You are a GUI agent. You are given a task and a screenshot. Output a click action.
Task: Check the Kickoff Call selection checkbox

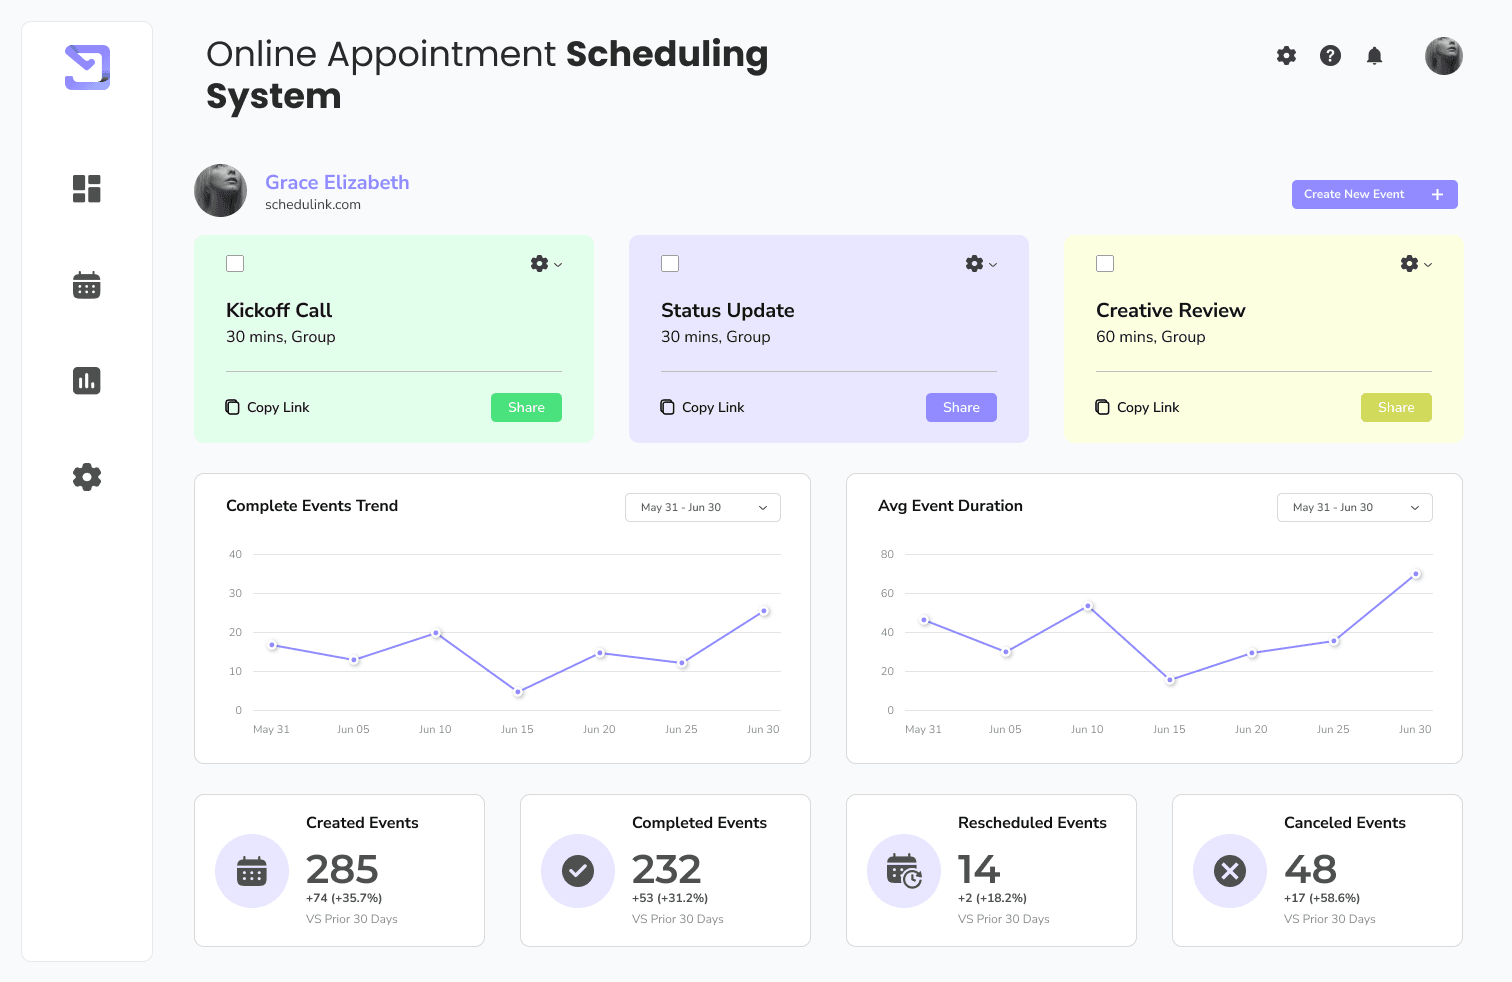(235, 263)
